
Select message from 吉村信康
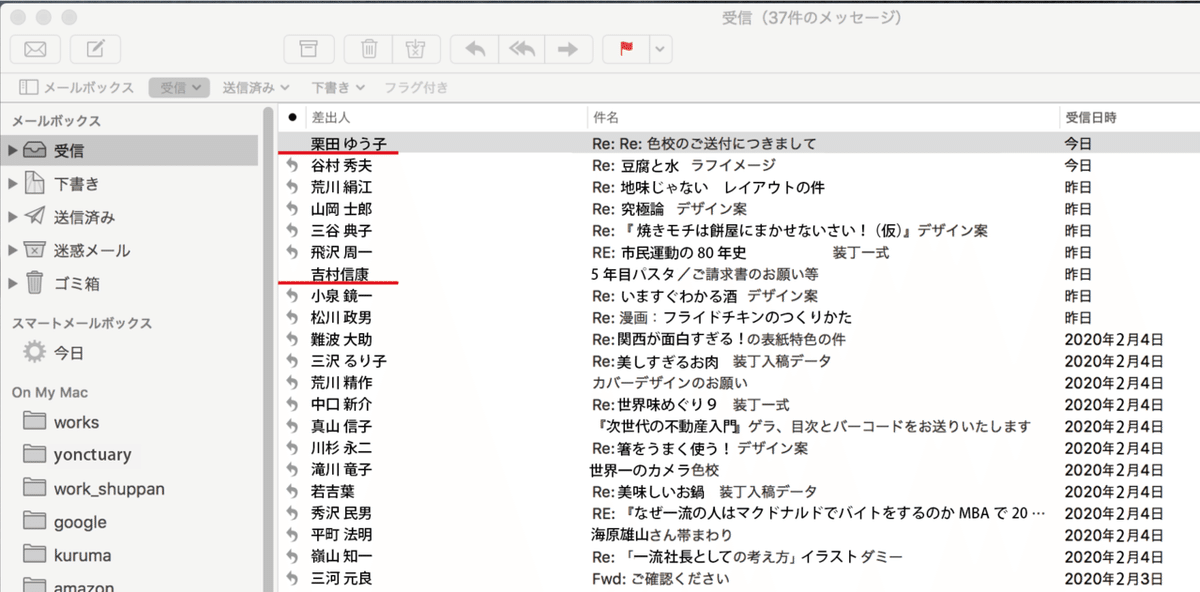point(738,274)
